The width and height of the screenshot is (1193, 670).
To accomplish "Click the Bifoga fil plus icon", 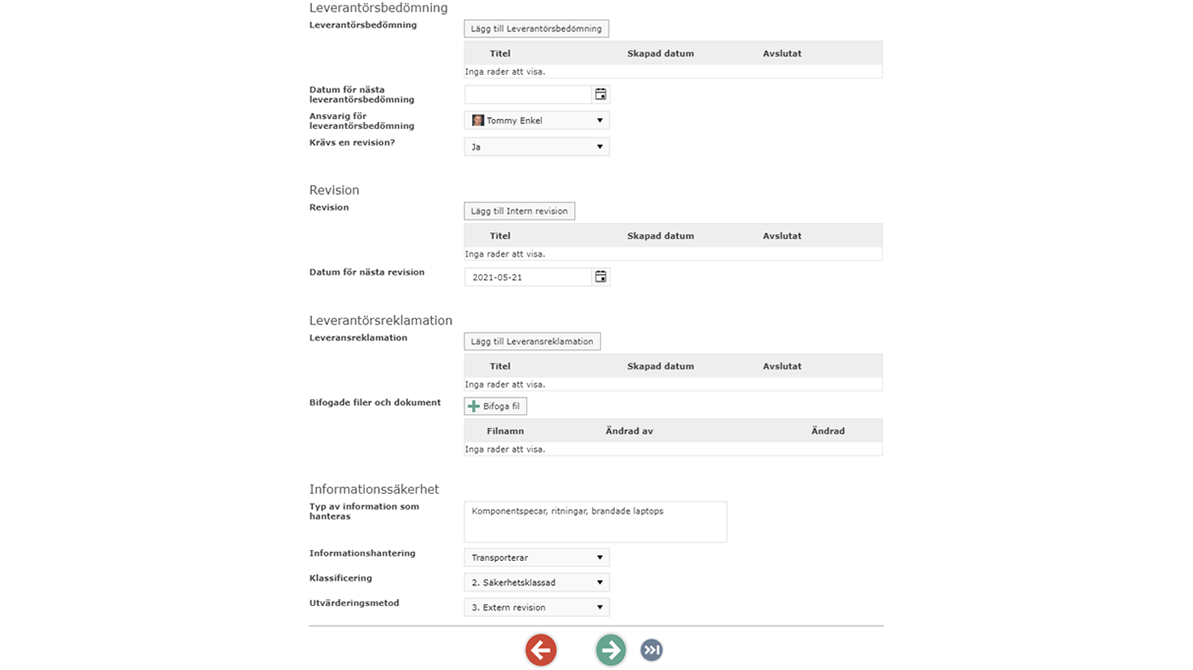I will 474,407.
